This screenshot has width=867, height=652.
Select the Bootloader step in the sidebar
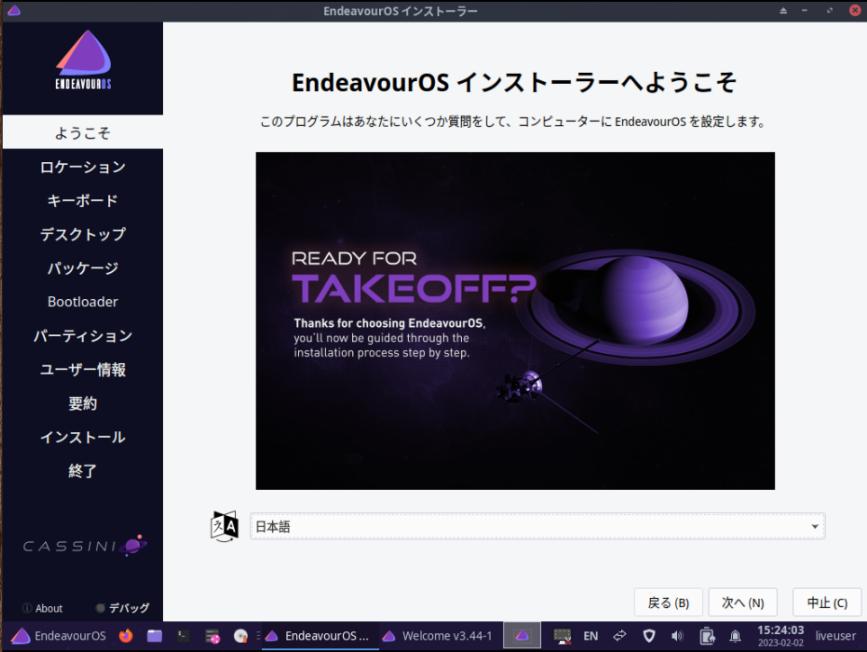(x=83, y=301)
